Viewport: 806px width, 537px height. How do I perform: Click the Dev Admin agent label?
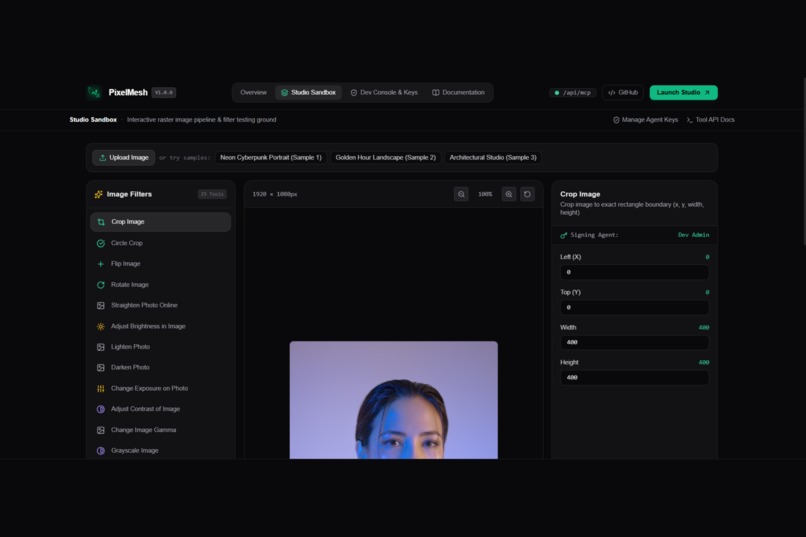click(x=693, y=235)
